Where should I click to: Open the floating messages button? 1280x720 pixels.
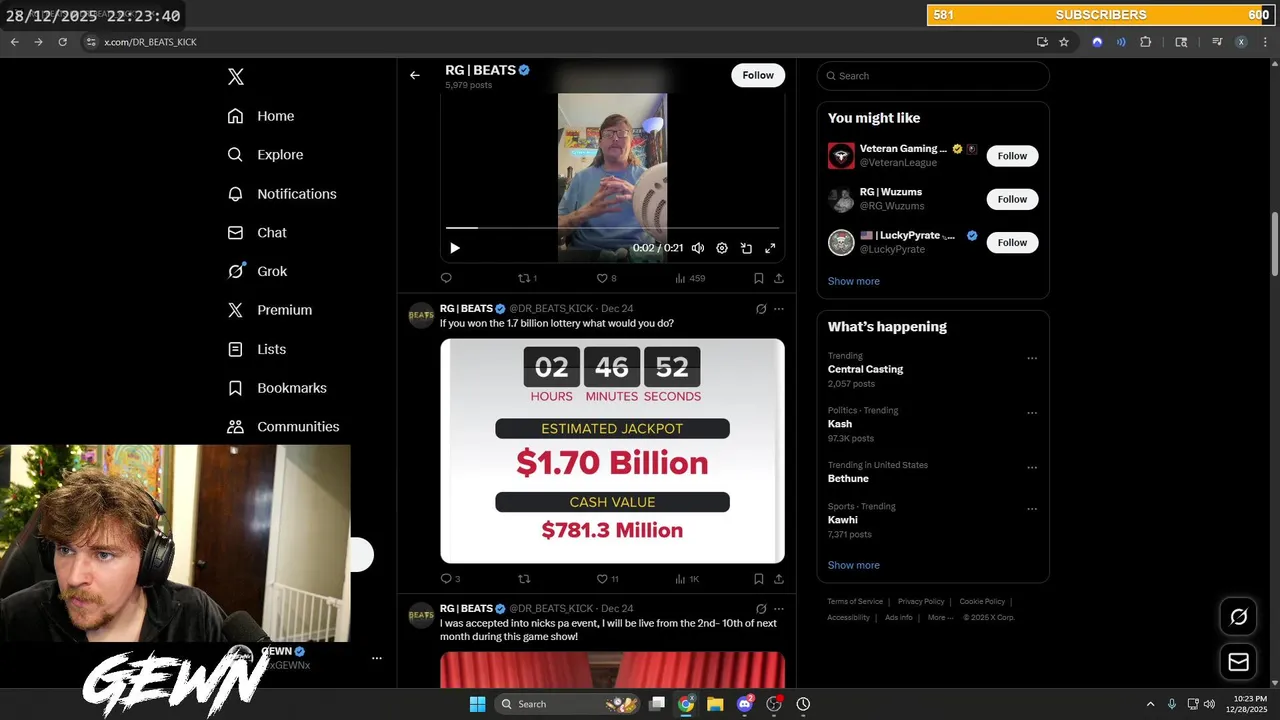(1238, 662)
